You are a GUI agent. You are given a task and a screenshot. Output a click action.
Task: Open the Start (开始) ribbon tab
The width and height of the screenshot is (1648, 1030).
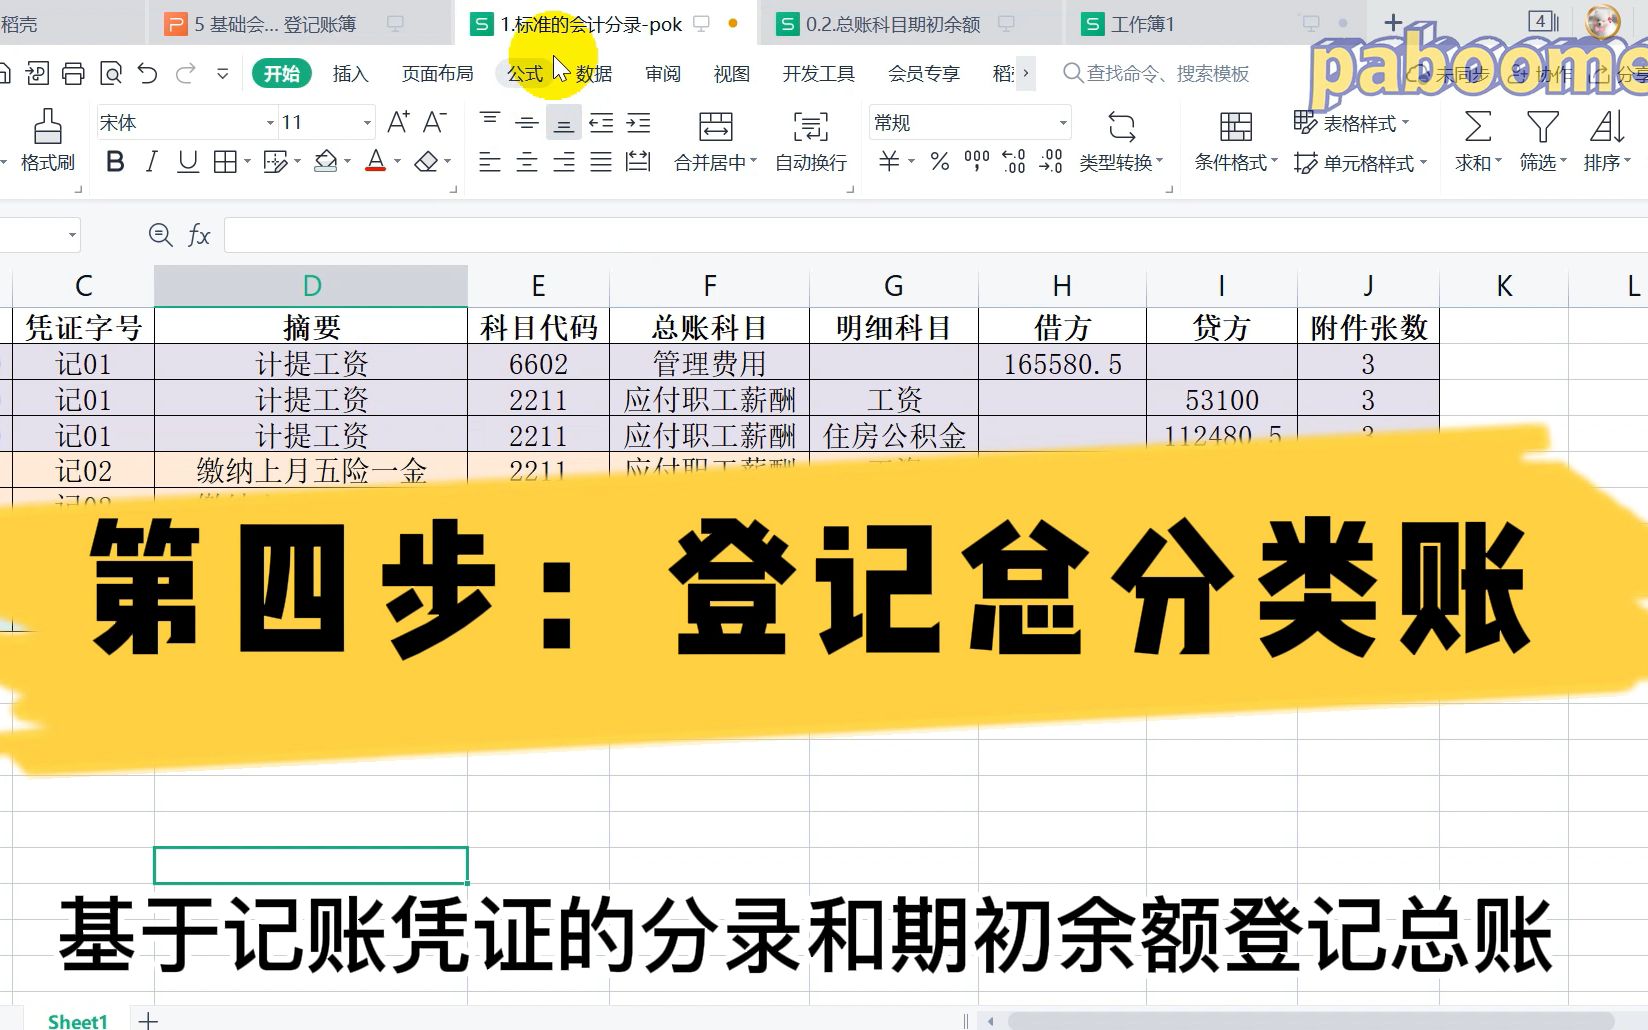(x=281, y=73)
